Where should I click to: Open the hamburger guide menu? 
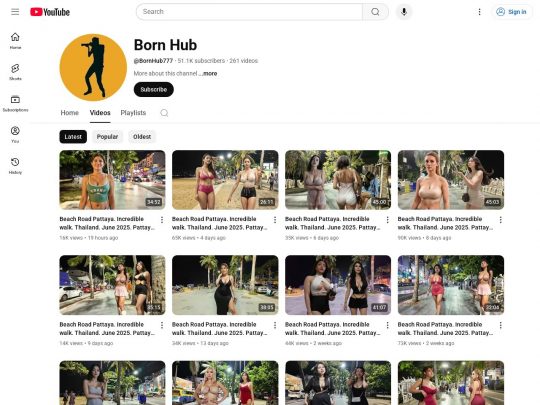[15, 12]
